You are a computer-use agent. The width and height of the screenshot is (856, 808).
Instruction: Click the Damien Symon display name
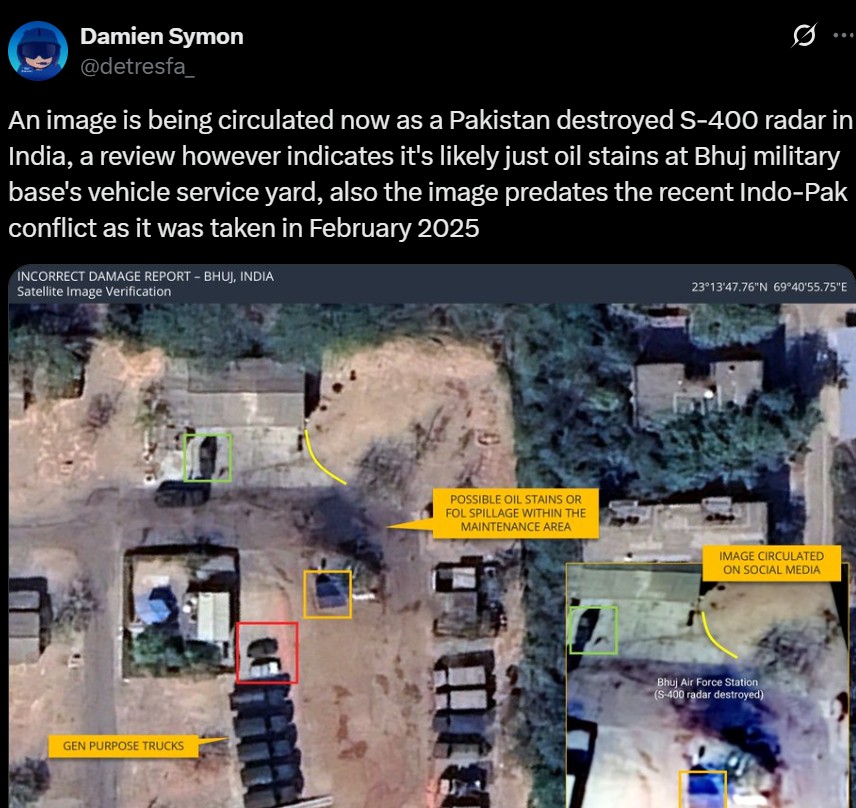[x=161, y=37]
